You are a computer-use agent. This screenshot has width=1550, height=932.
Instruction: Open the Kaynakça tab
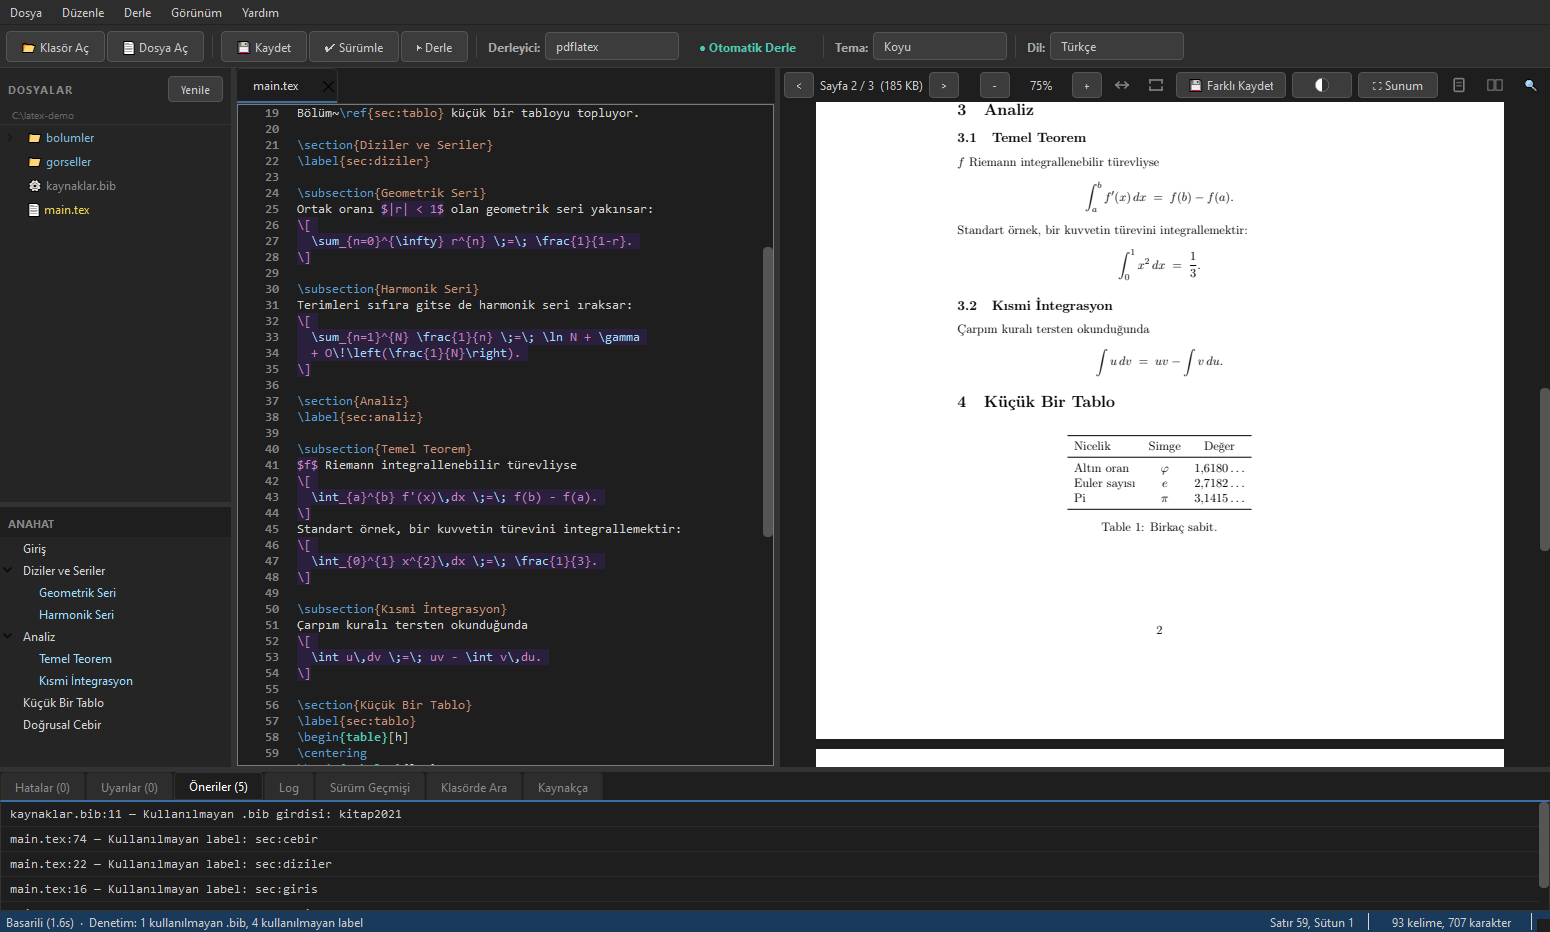(563, 788)
